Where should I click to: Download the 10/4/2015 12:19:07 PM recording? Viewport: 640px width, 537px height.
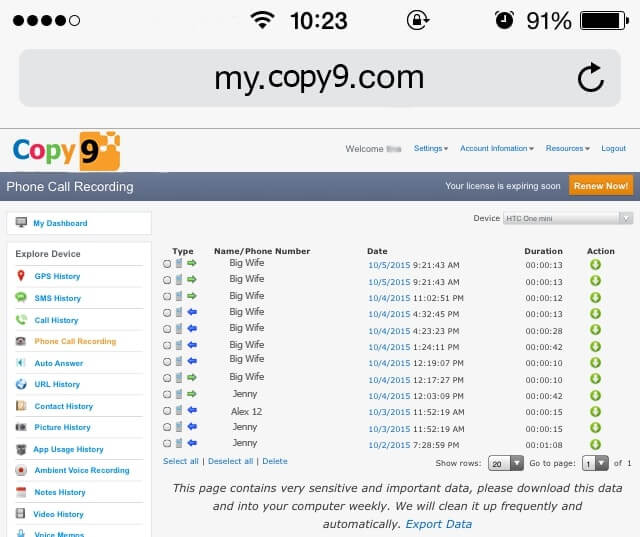point(596,363)
